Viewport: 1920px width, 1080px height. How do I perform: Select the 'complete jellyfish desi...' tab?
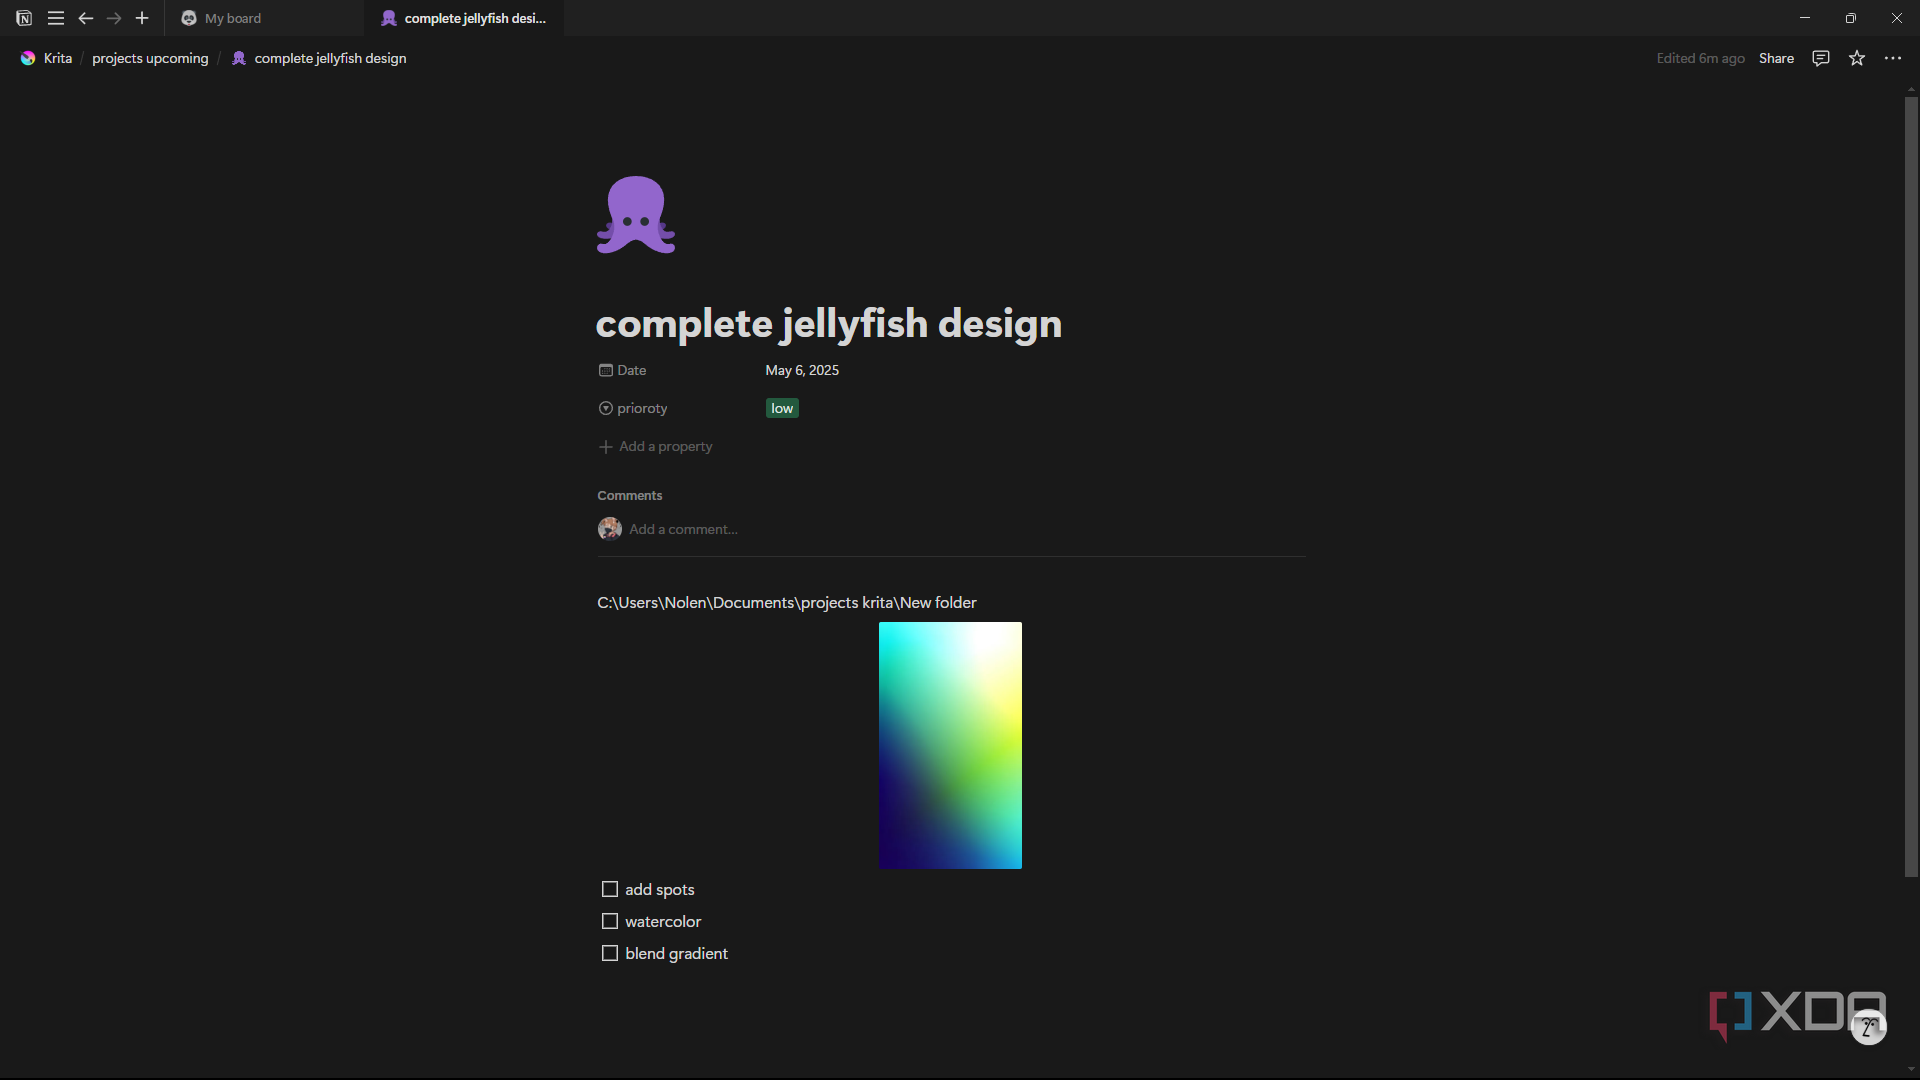pos(464,18)
